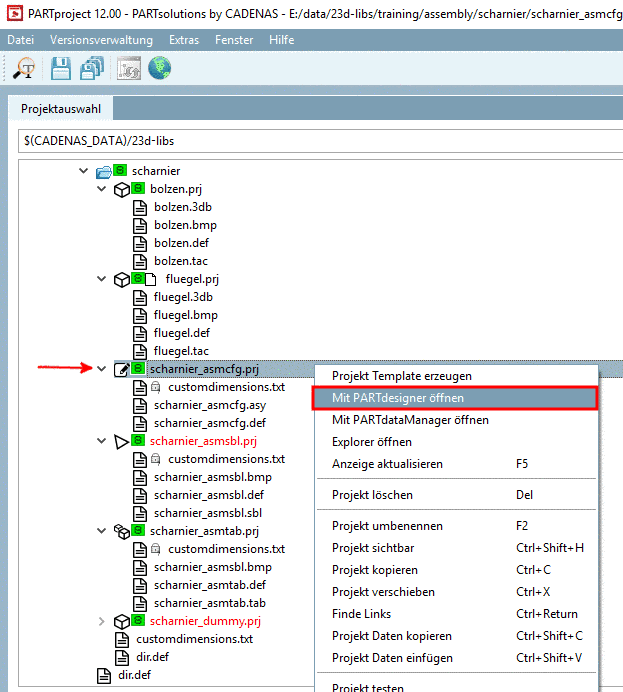This screenshot has height=692, width=623.
Task: Collapse the scharnier_asmsbl.prj node
Action: pos(101,440)
